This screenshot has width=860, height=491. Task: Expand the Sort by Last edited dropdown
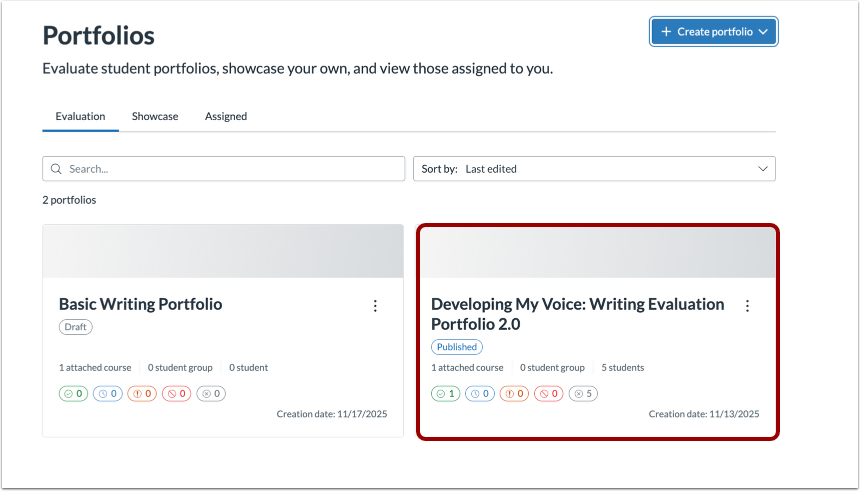594,169
